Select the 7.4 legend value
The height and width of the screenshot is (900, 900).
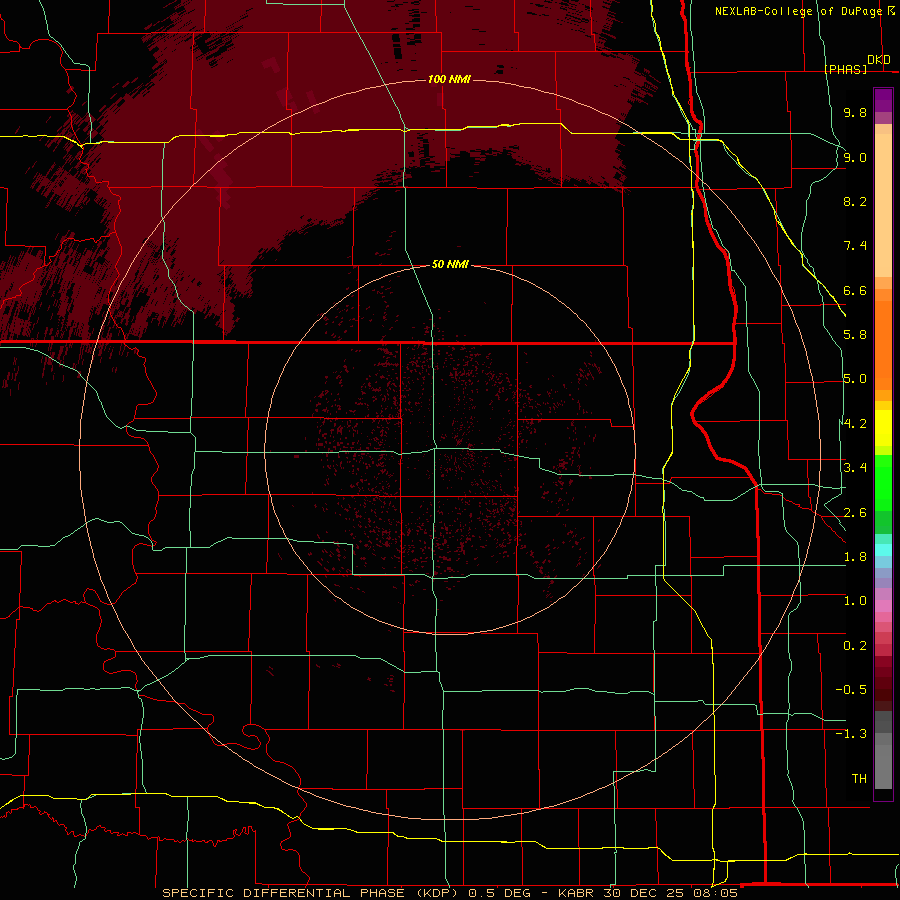pos(855,246)
